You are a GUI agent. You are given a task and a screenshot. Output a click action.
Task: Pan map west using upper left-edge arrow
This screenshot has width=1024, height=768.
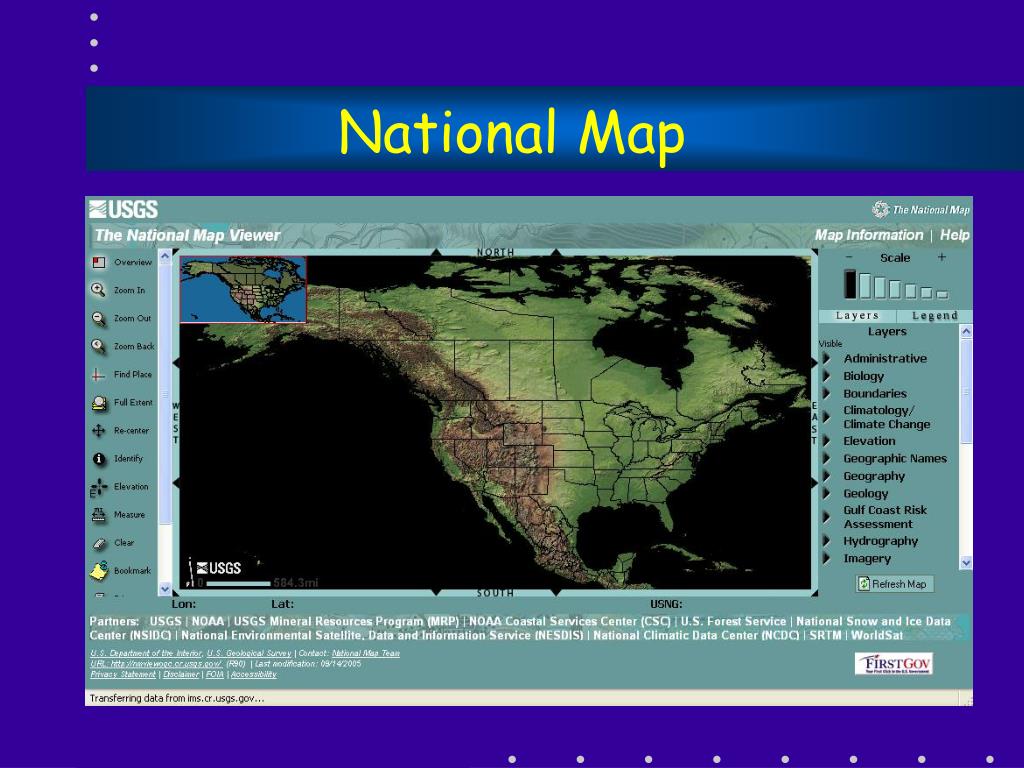(175, 362)
